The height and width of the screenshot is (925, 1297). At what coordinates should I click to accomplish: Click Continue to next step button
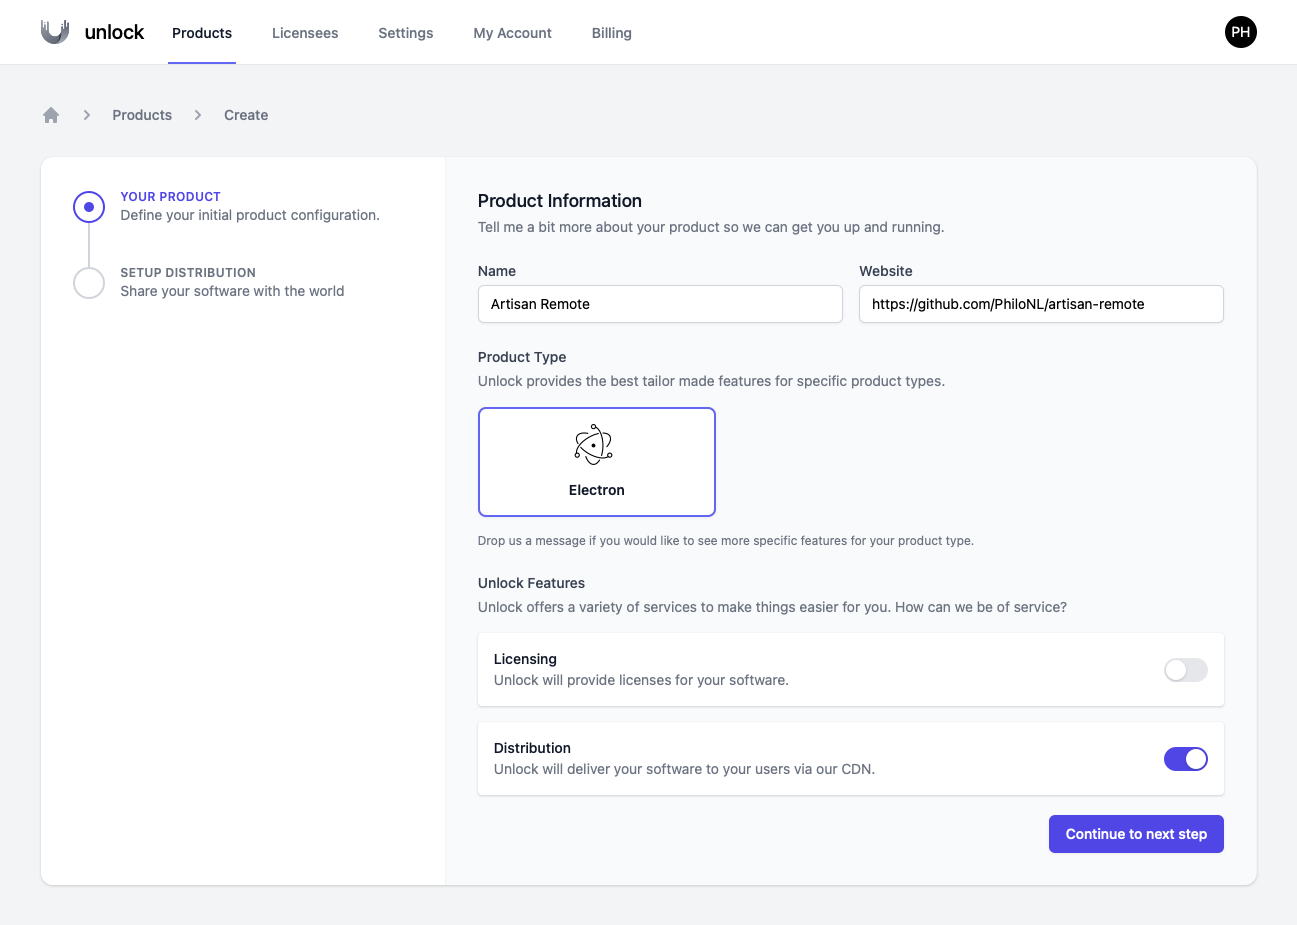tap(1136, 834)
